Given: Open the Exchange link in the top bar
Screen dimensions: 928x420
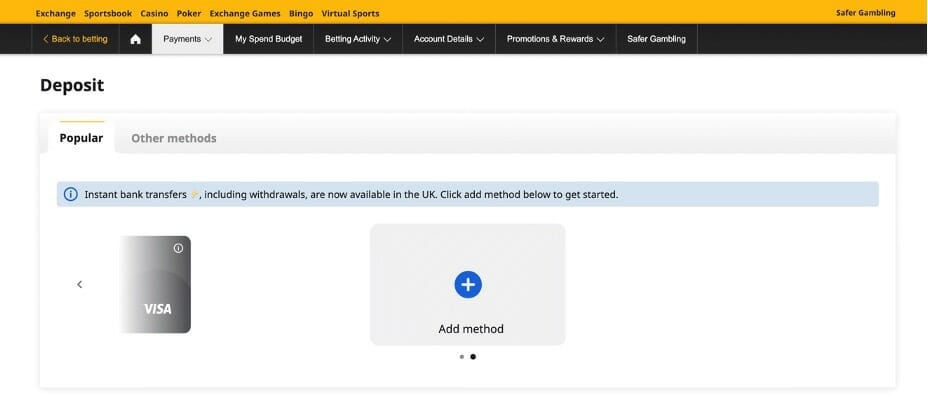Looking at the screenshot, I should pyautogui.click(x=56, y=13).
